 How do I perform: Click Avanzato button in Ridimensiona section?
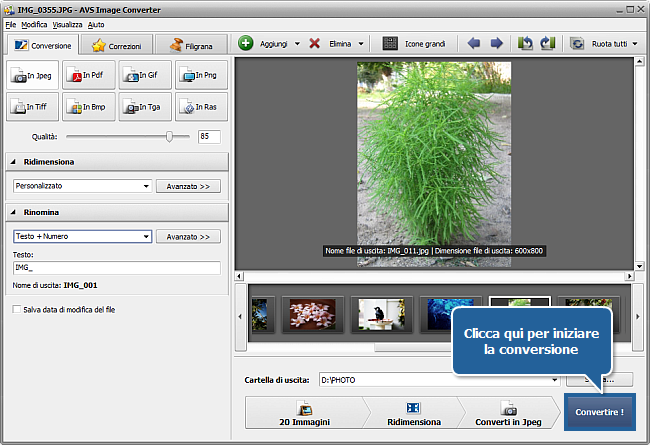(x=188, y=186)
